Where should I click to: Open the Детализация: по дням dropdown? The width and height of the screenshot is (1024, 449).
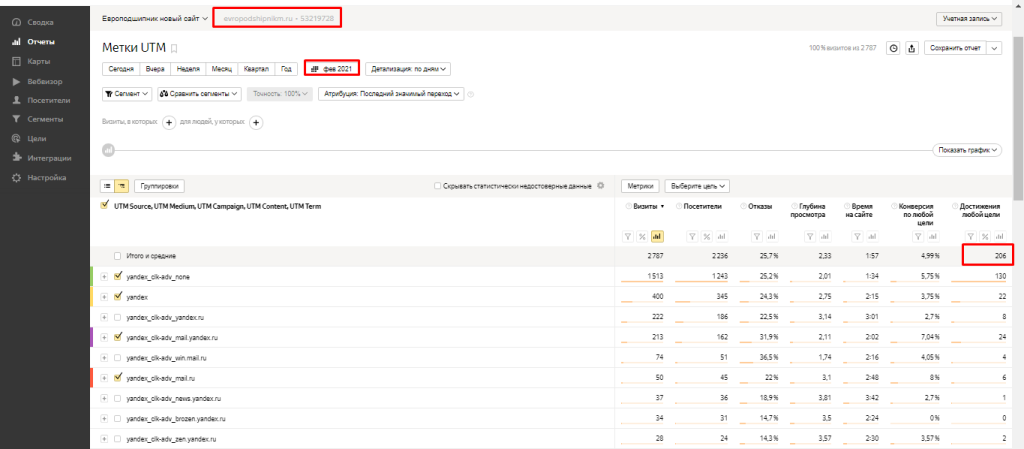pyautogui.click(x=410, y=69)
